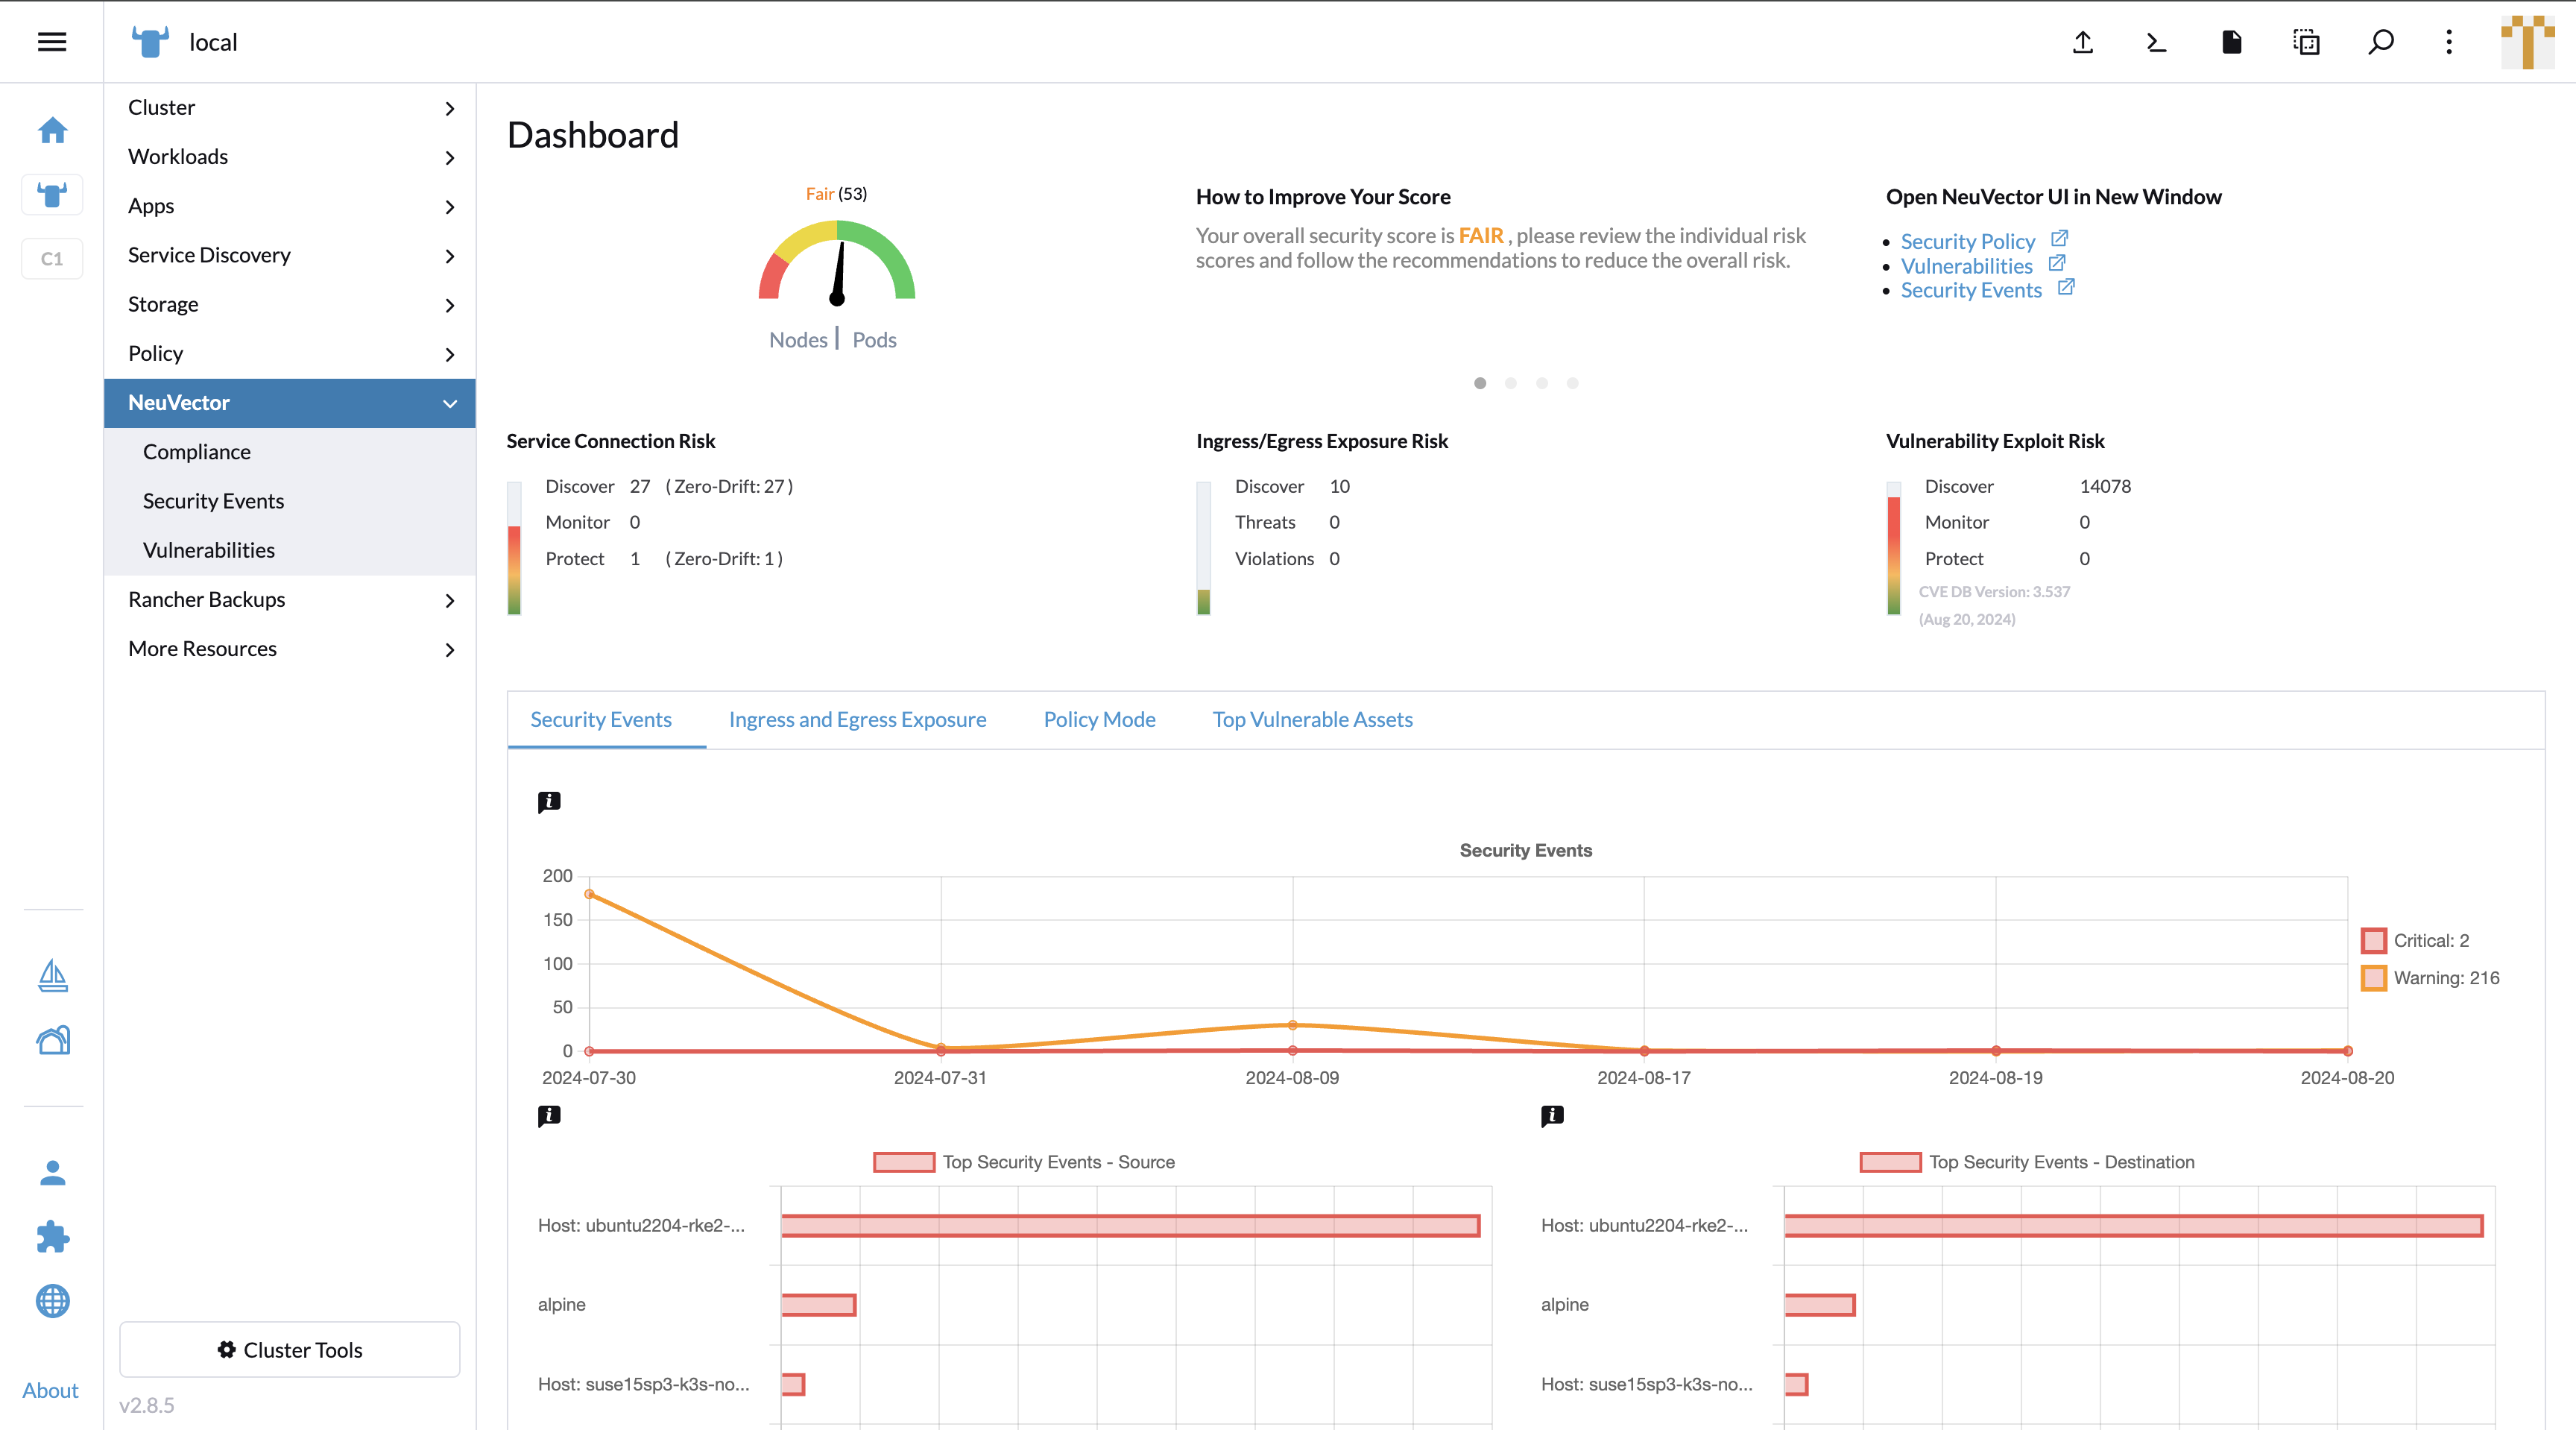Switch to the Top Vulnerable Assets tab
Viewport: 2576px width, 1430px height.
pos(1312,719)
